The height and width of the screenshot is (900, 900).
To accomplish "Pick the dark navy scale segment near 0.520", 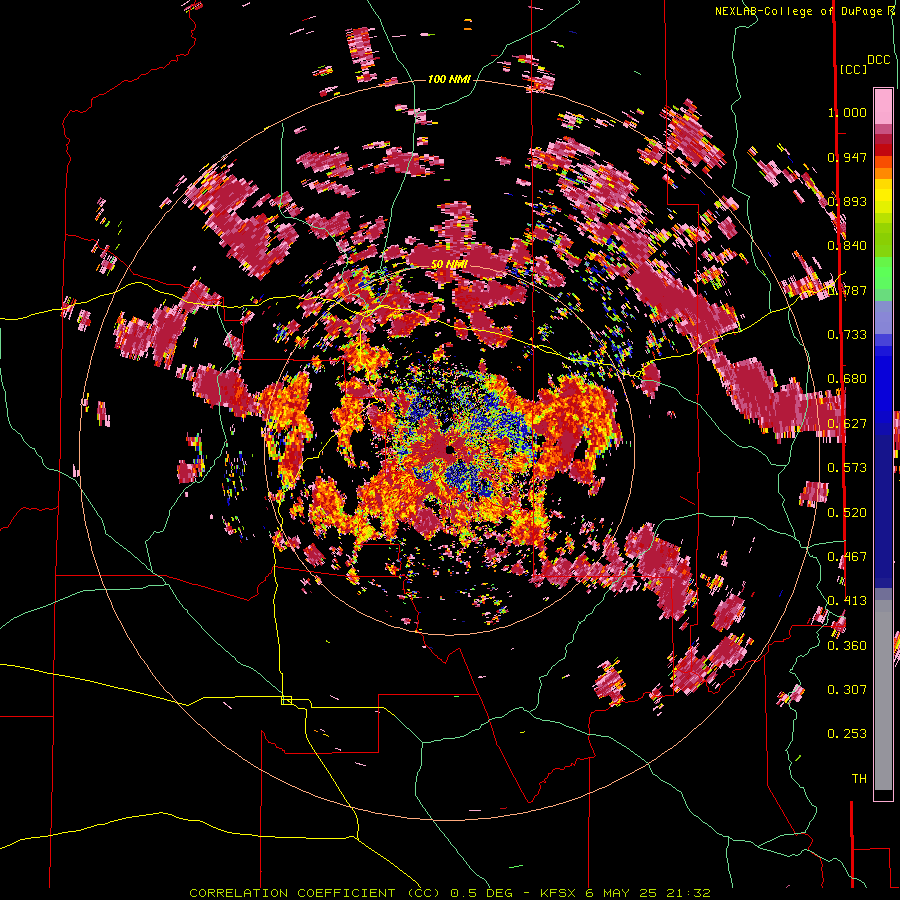I will click(883, 506).
